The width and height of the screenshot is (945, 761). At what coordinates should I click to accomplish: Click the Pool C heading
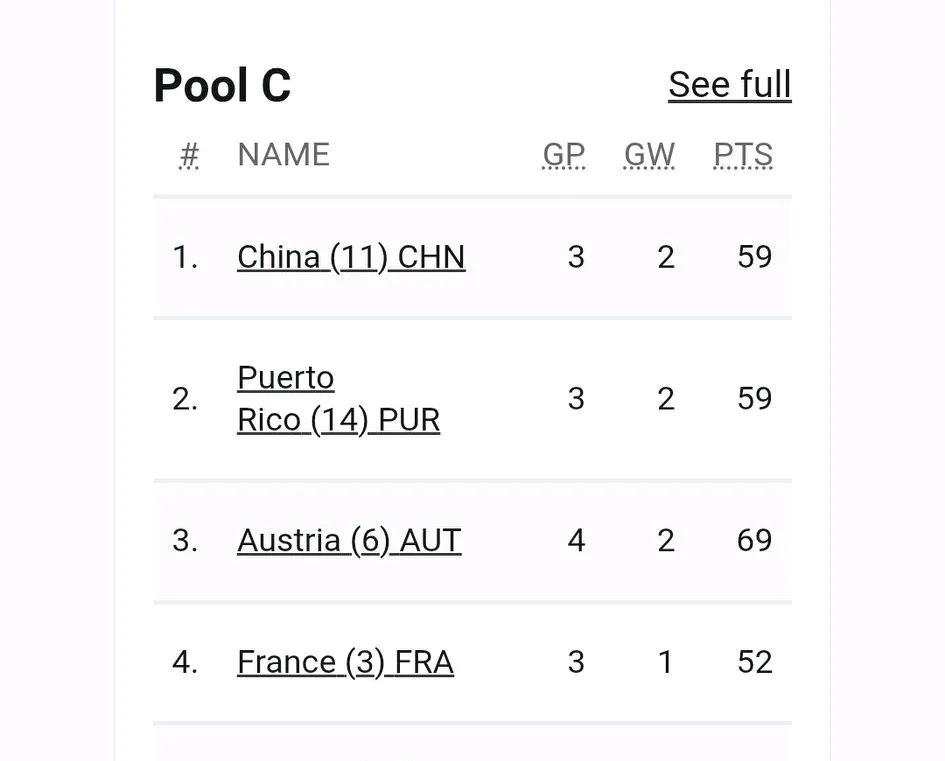coord(222,85)
